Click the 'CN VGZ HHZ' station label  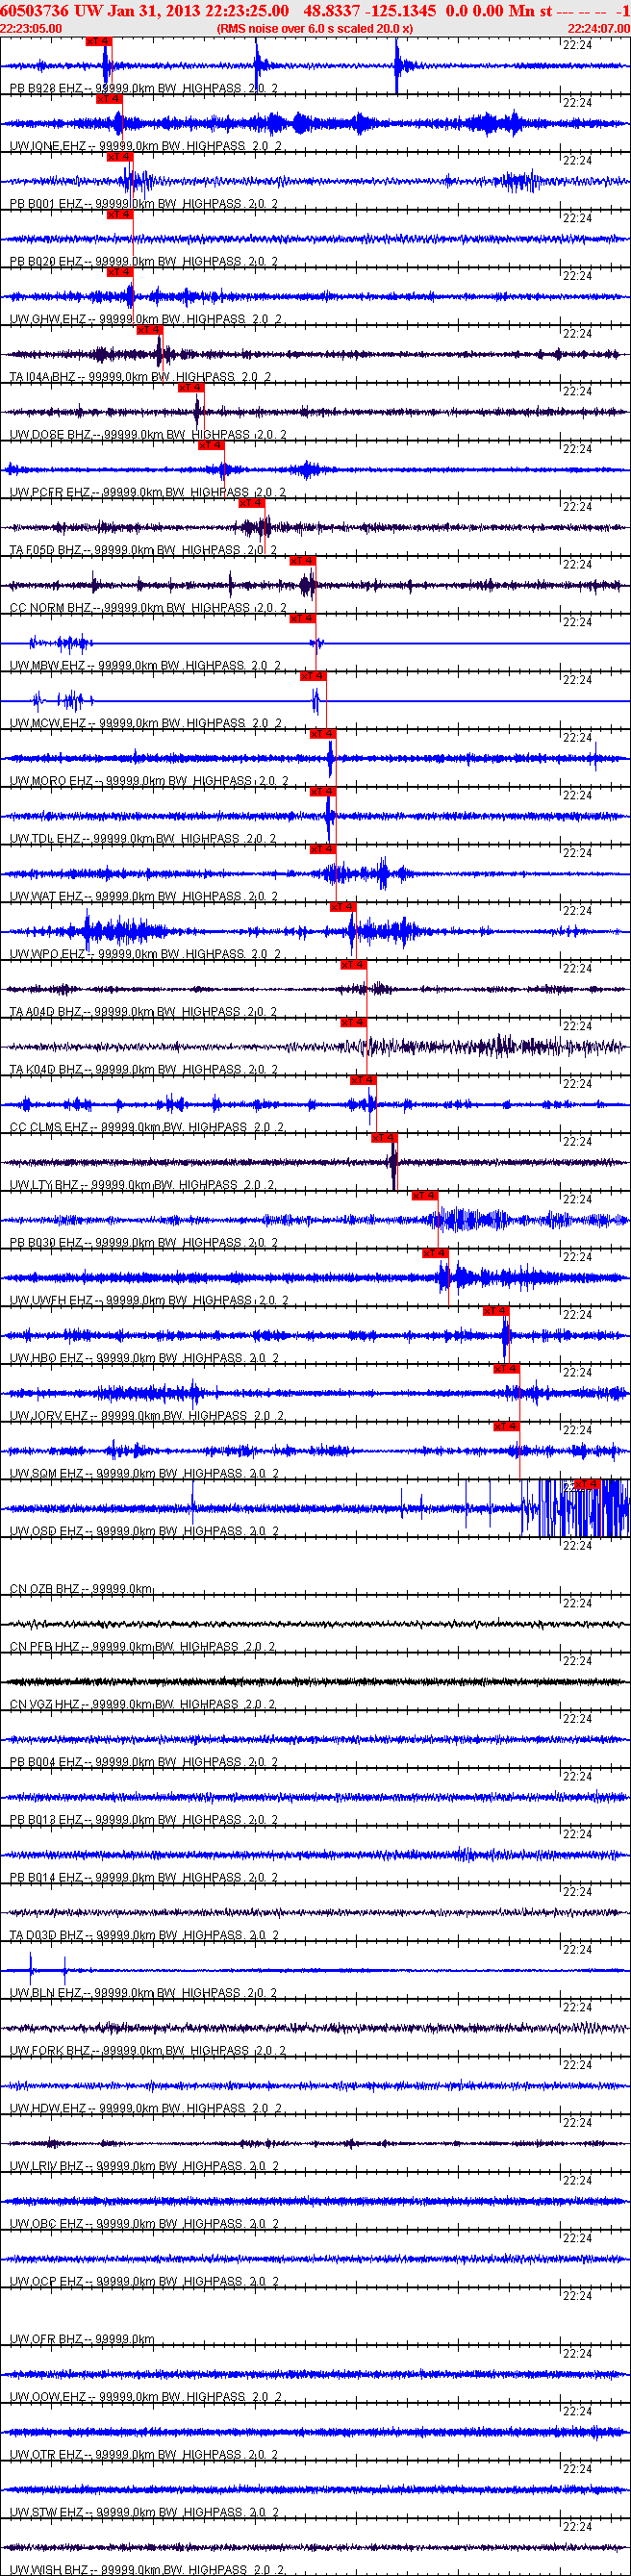click(45, 1705)
